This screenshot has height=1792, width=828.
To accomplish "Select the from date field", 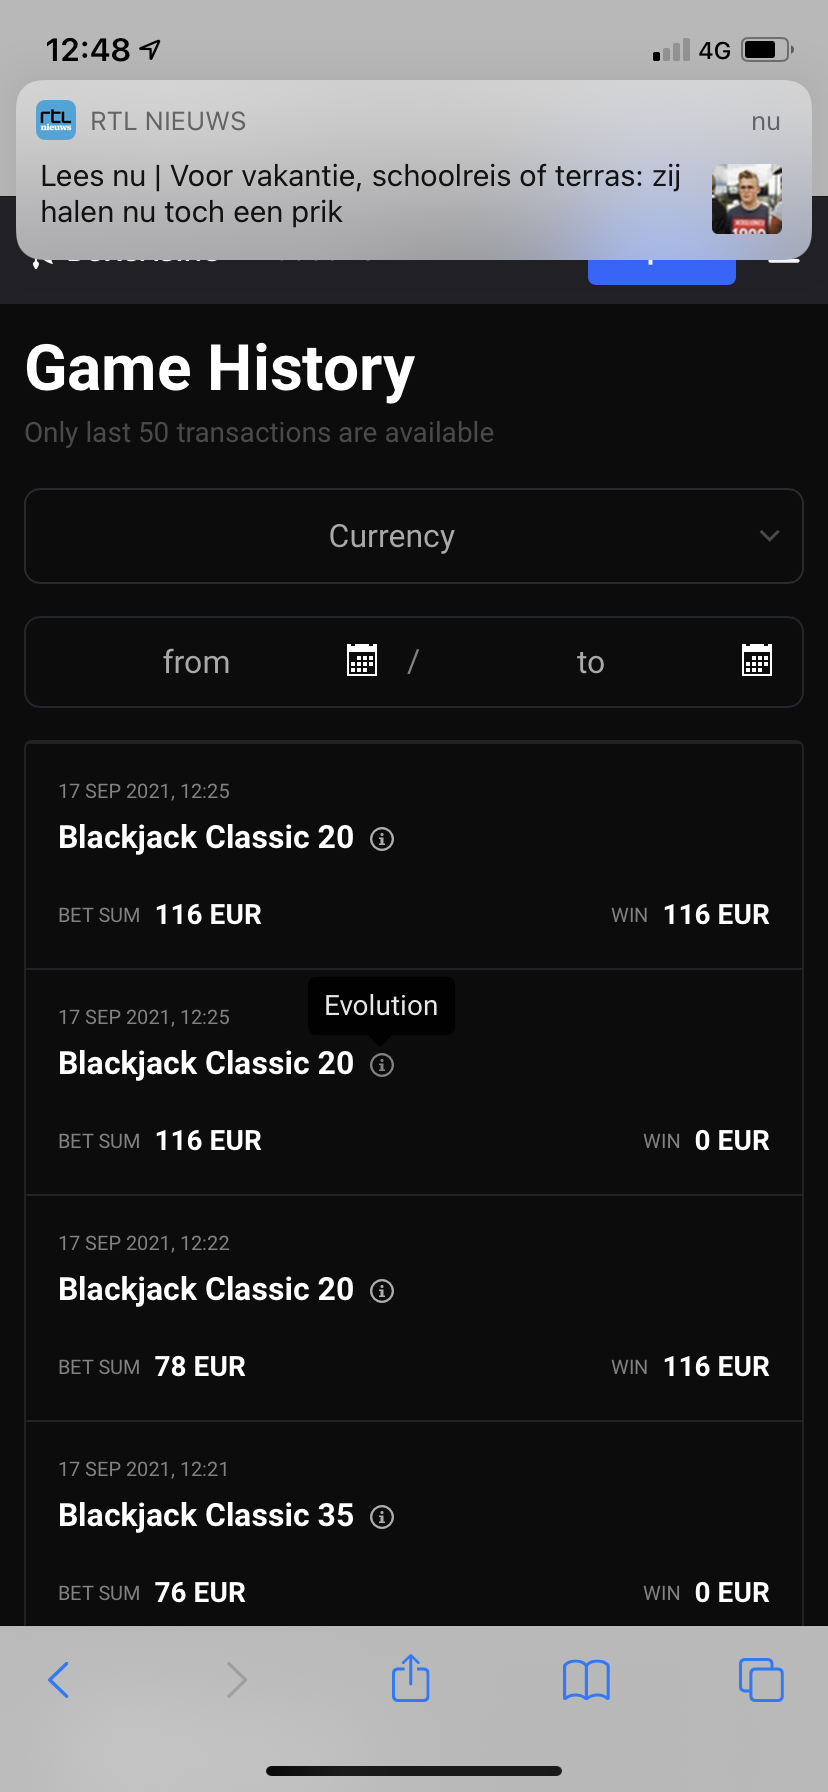I will (197, 662).
